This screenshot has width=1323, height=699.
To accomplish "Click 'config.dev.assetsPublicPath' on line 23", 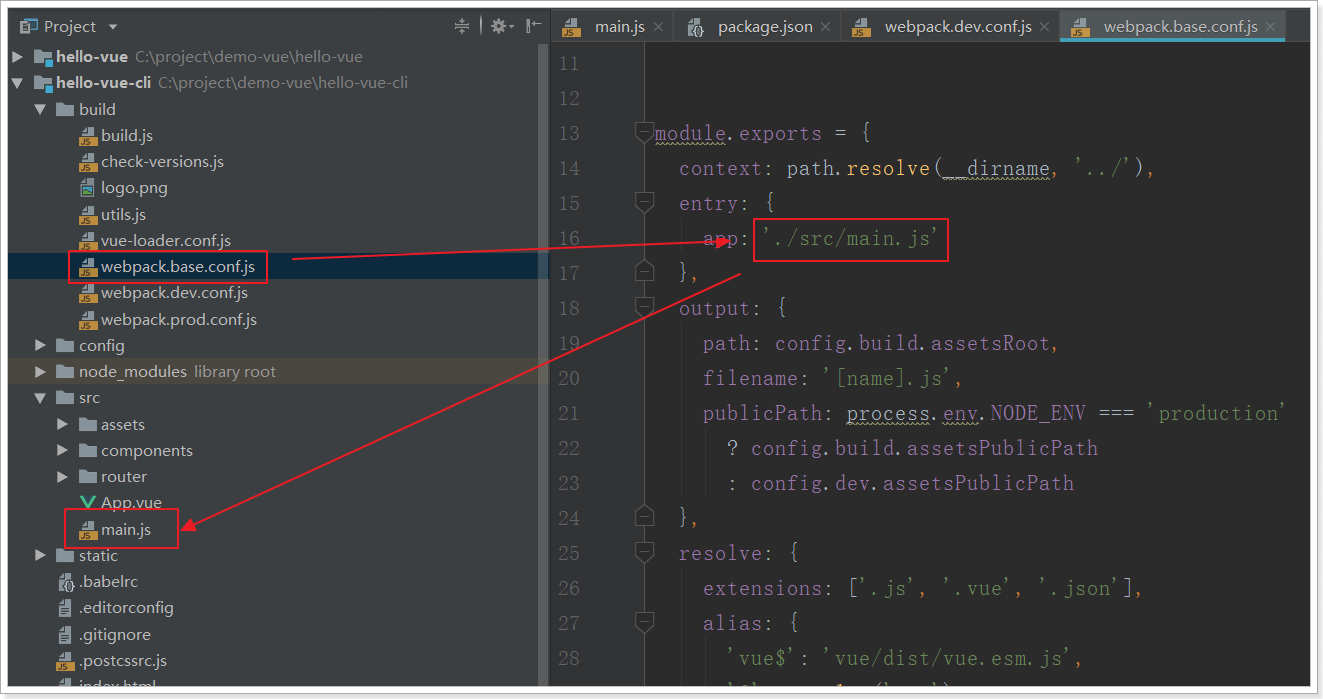I will (912, 483).
